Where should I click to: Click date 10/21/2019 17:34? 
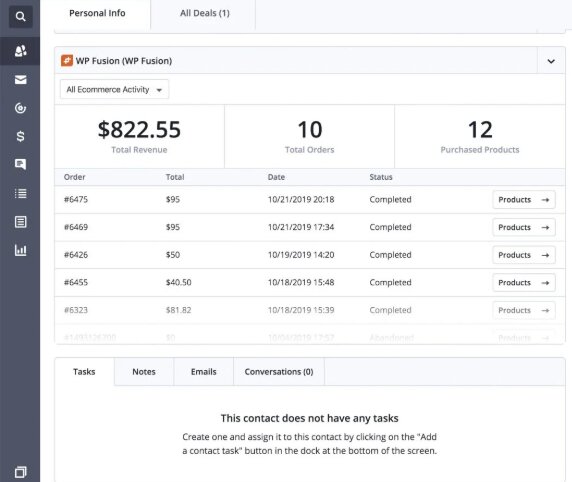301,227
